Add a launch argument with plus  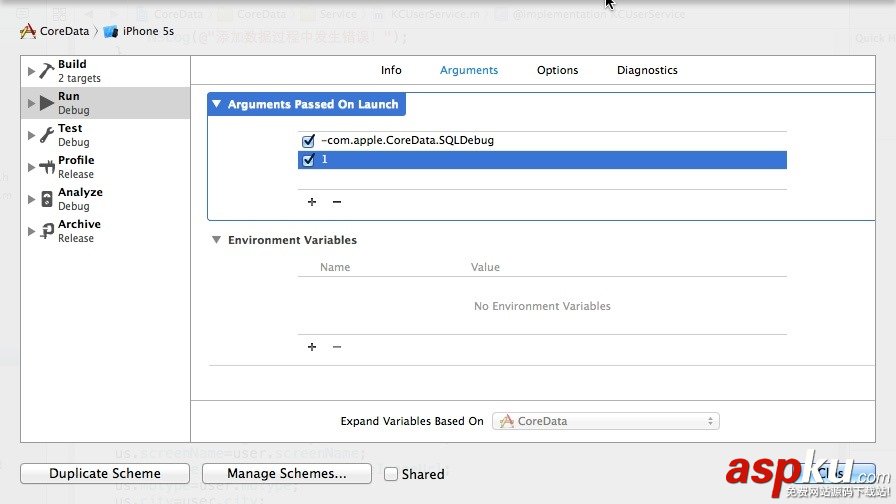click(312, 202)
